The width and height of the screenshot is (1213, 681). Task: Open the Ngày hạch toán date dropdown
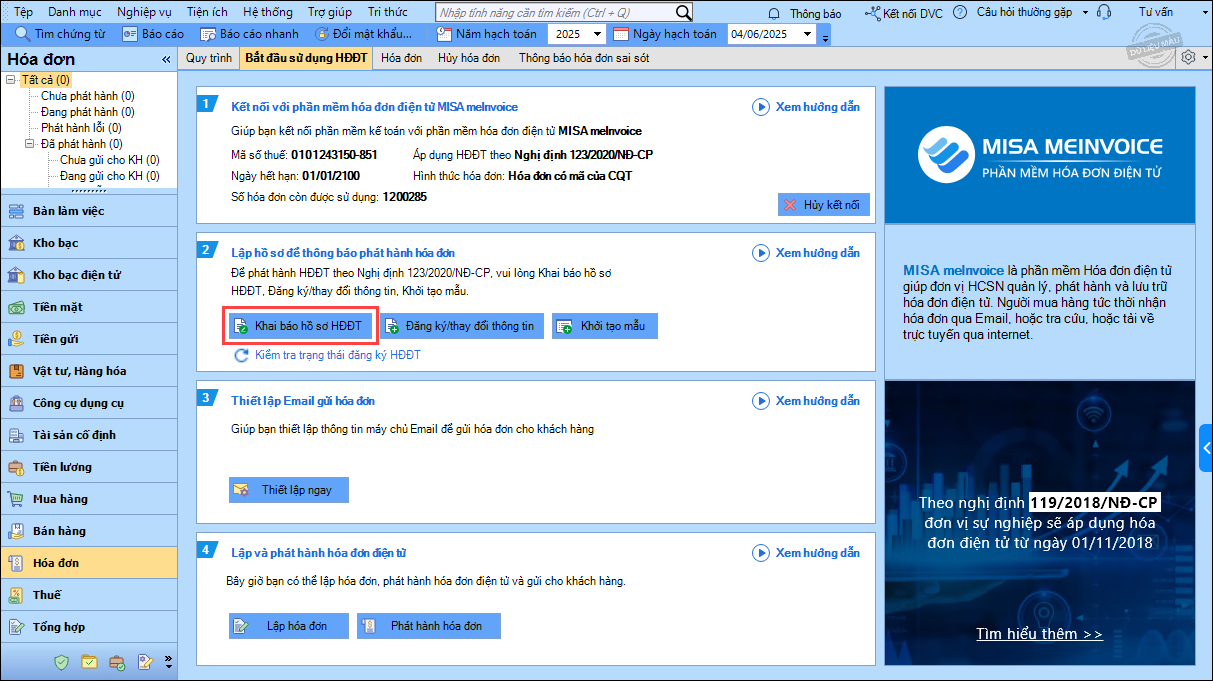[806, 34]
